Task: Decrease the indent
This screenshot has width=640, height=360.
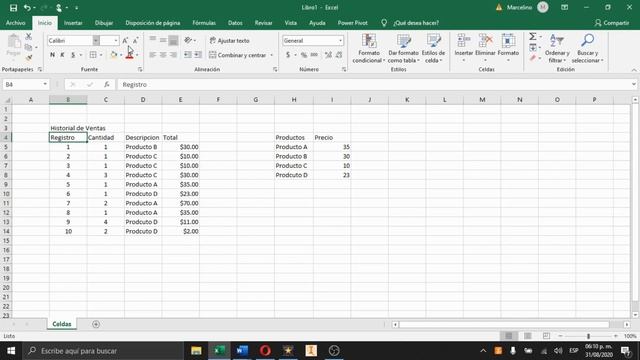Action: coord(188,55)
